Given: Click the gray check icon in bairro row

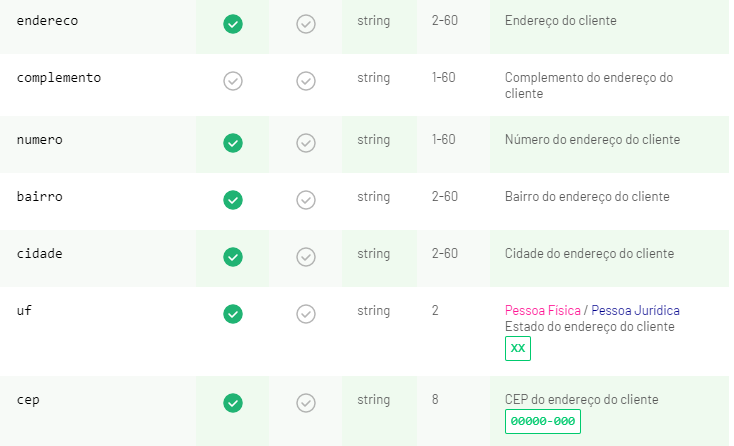Looking at the screenshot, I should click(x=306, y=200).
